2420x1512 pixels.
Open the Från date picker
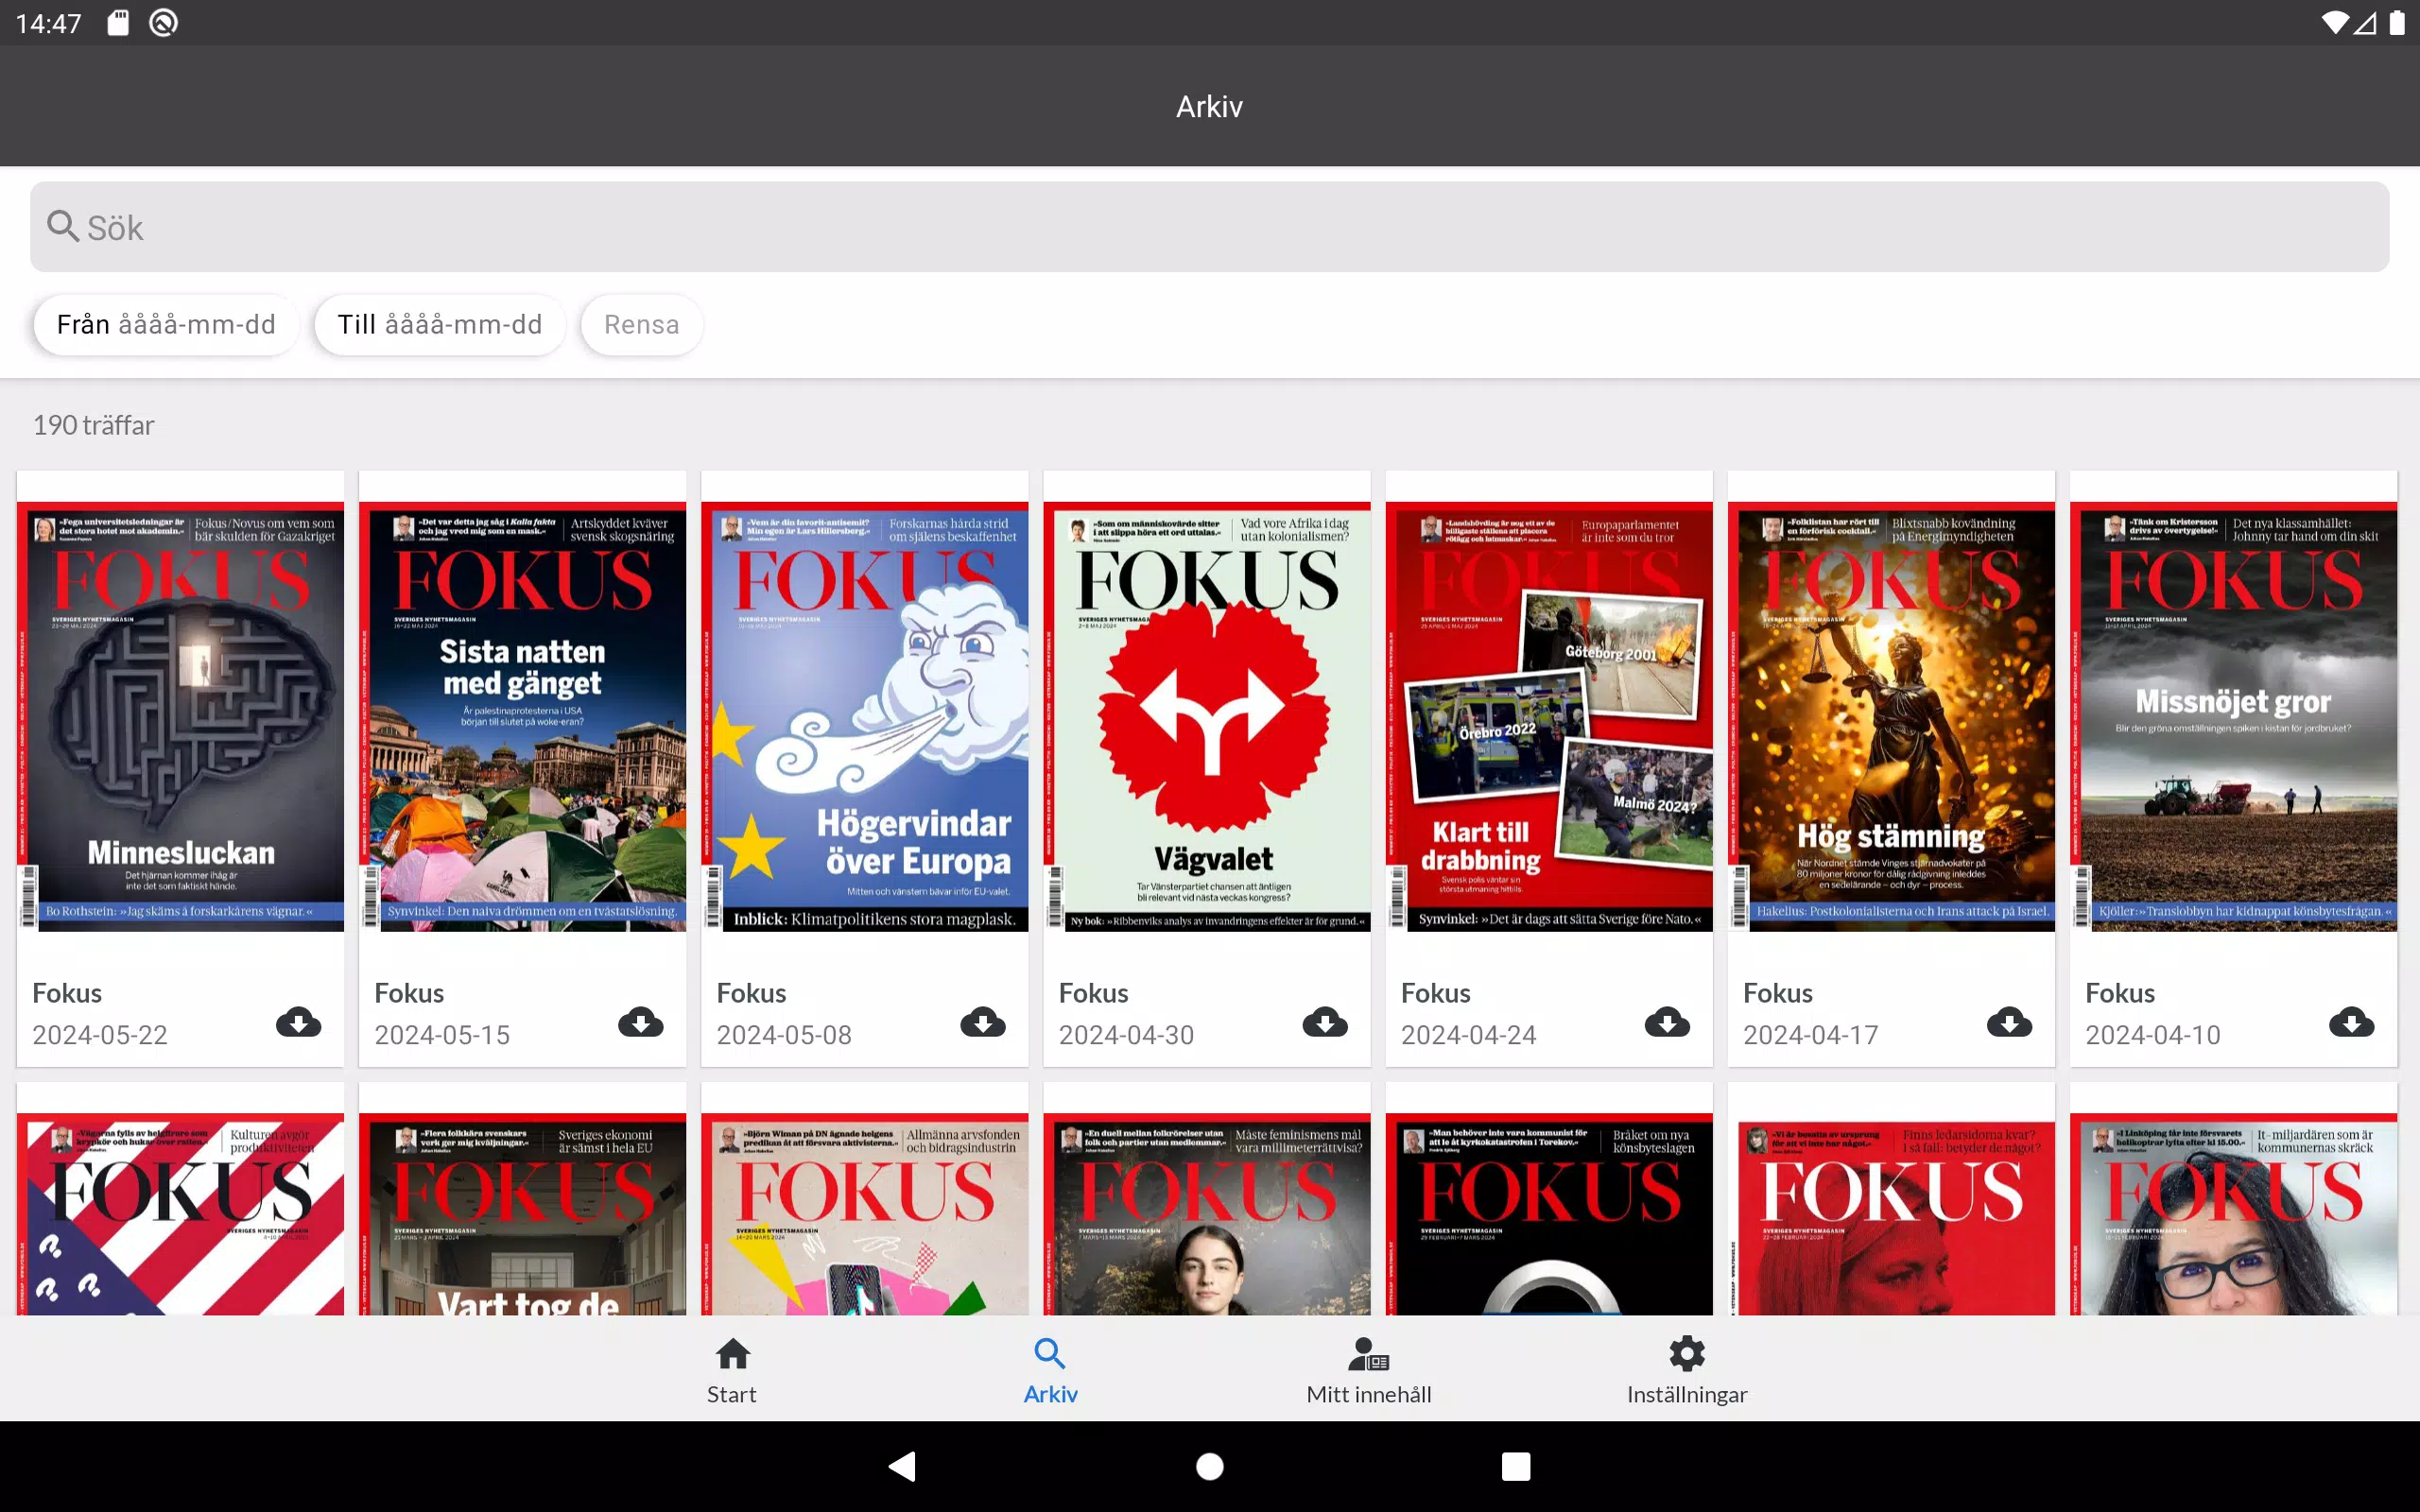tap(166, 325)
